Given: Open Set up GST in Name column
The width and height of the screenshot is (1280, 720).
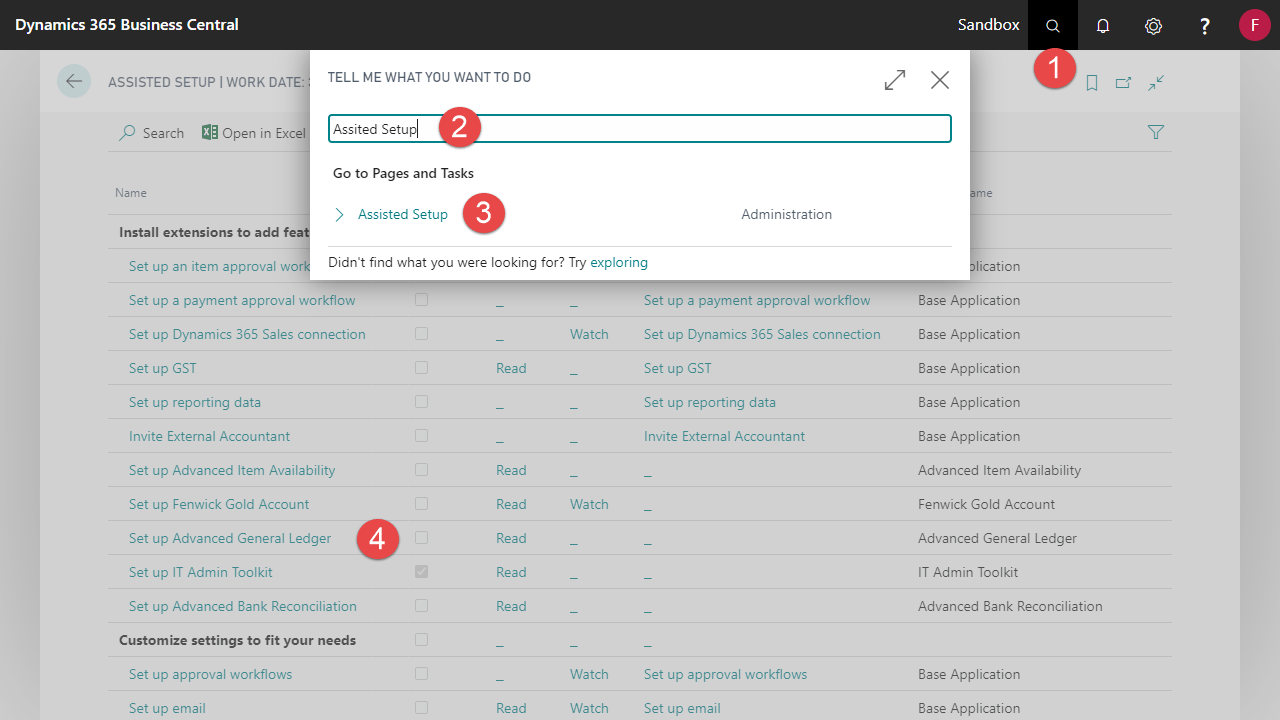Looking at the screenshot, I should pyautogui.click(x=163, y=368).
